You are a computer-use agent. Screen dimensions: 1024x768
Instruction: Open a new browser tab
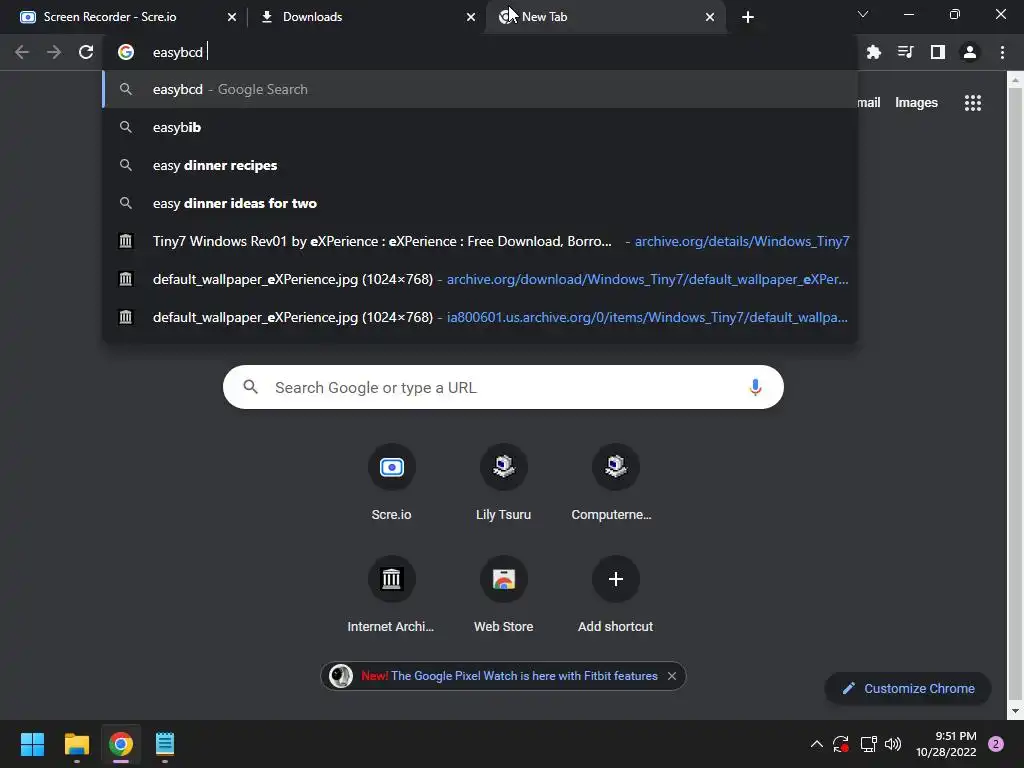(x=748, y=17)
